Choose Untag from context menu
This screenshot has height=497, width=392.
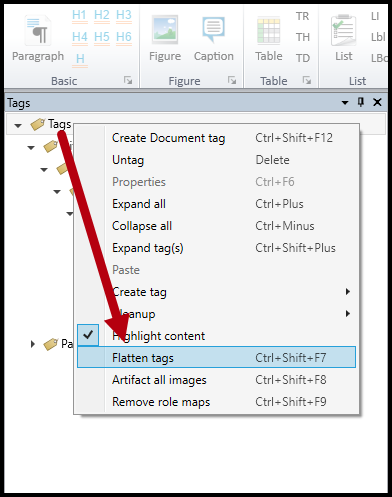click(x=216, y=160)
